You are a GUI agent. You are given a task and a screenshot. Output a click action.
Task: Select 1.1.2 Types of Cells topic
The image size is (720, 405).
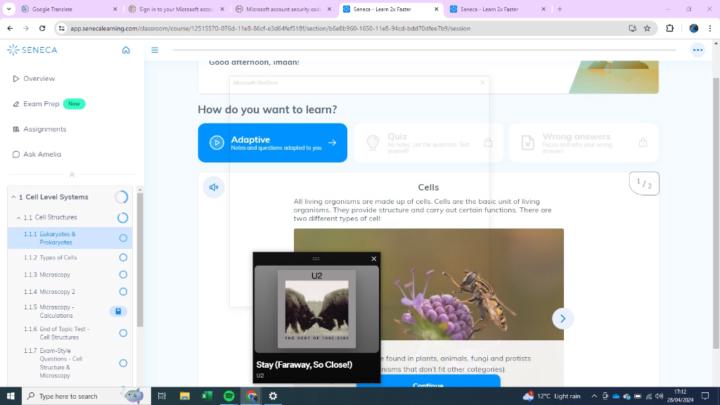(70, 258)
